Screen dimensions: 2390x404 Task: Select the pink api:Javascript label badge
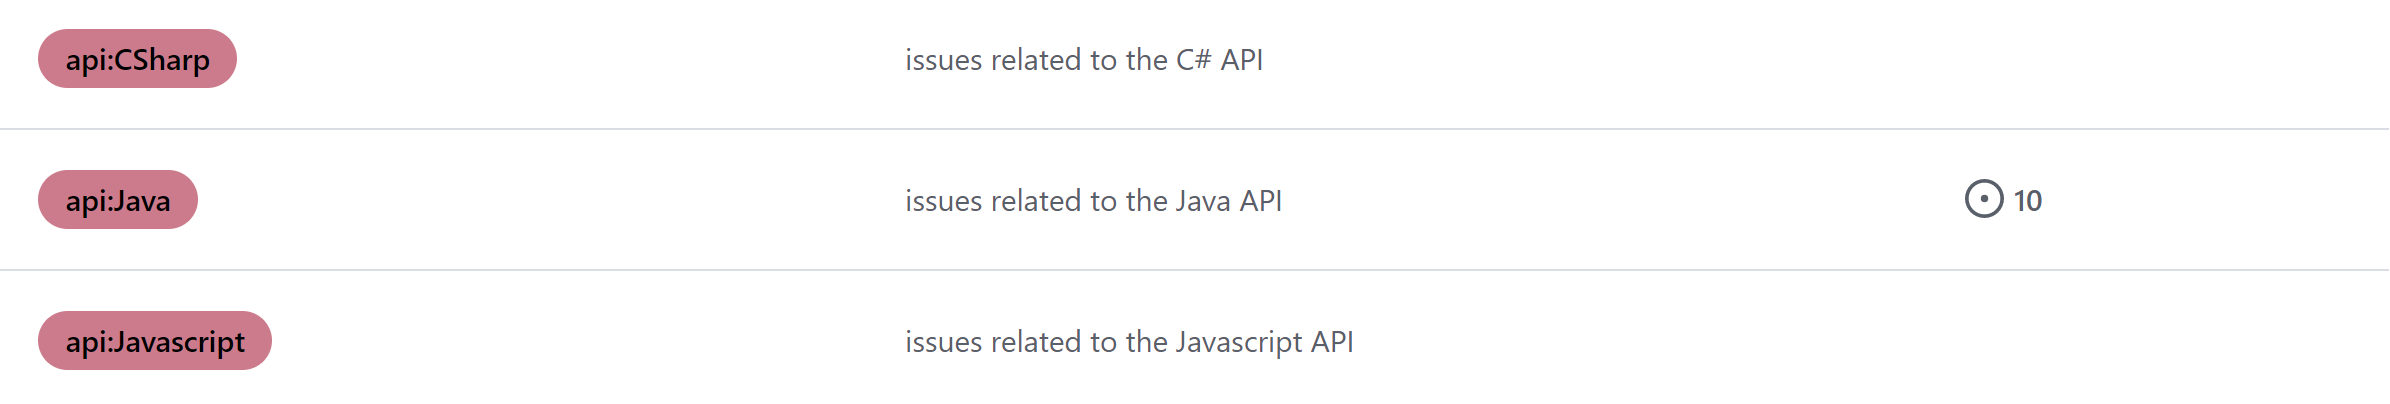click(x=155, y=341)
